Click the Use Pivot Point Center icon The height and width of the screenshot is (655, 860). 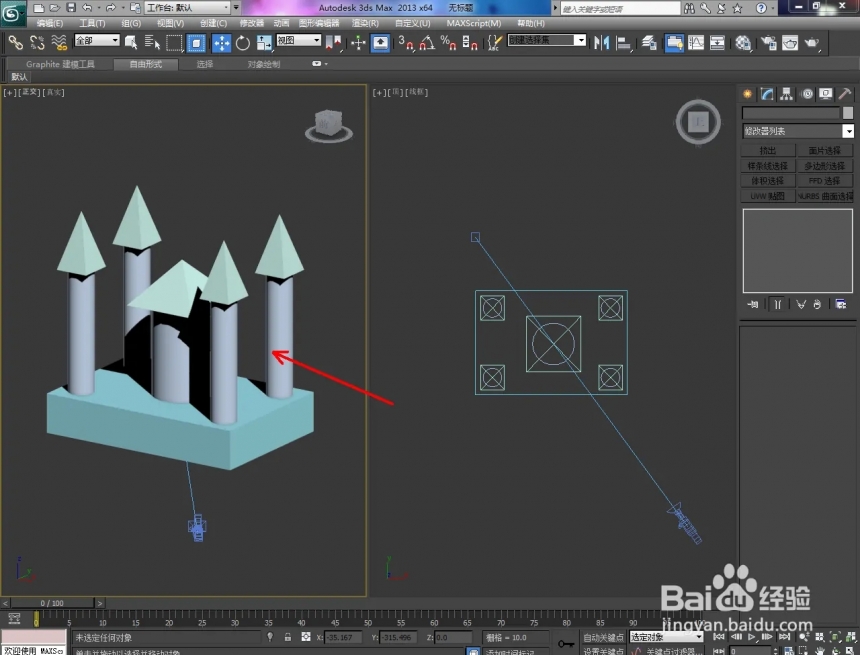[x=333, y=43]
